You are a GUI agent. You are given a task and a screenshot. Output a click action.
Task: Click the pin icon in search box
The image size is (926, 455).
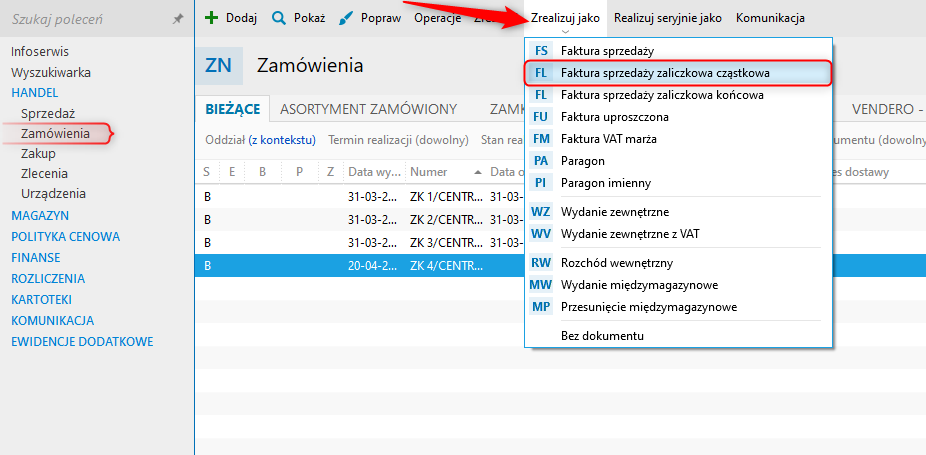pyautogui.click(x=178, y=20)
